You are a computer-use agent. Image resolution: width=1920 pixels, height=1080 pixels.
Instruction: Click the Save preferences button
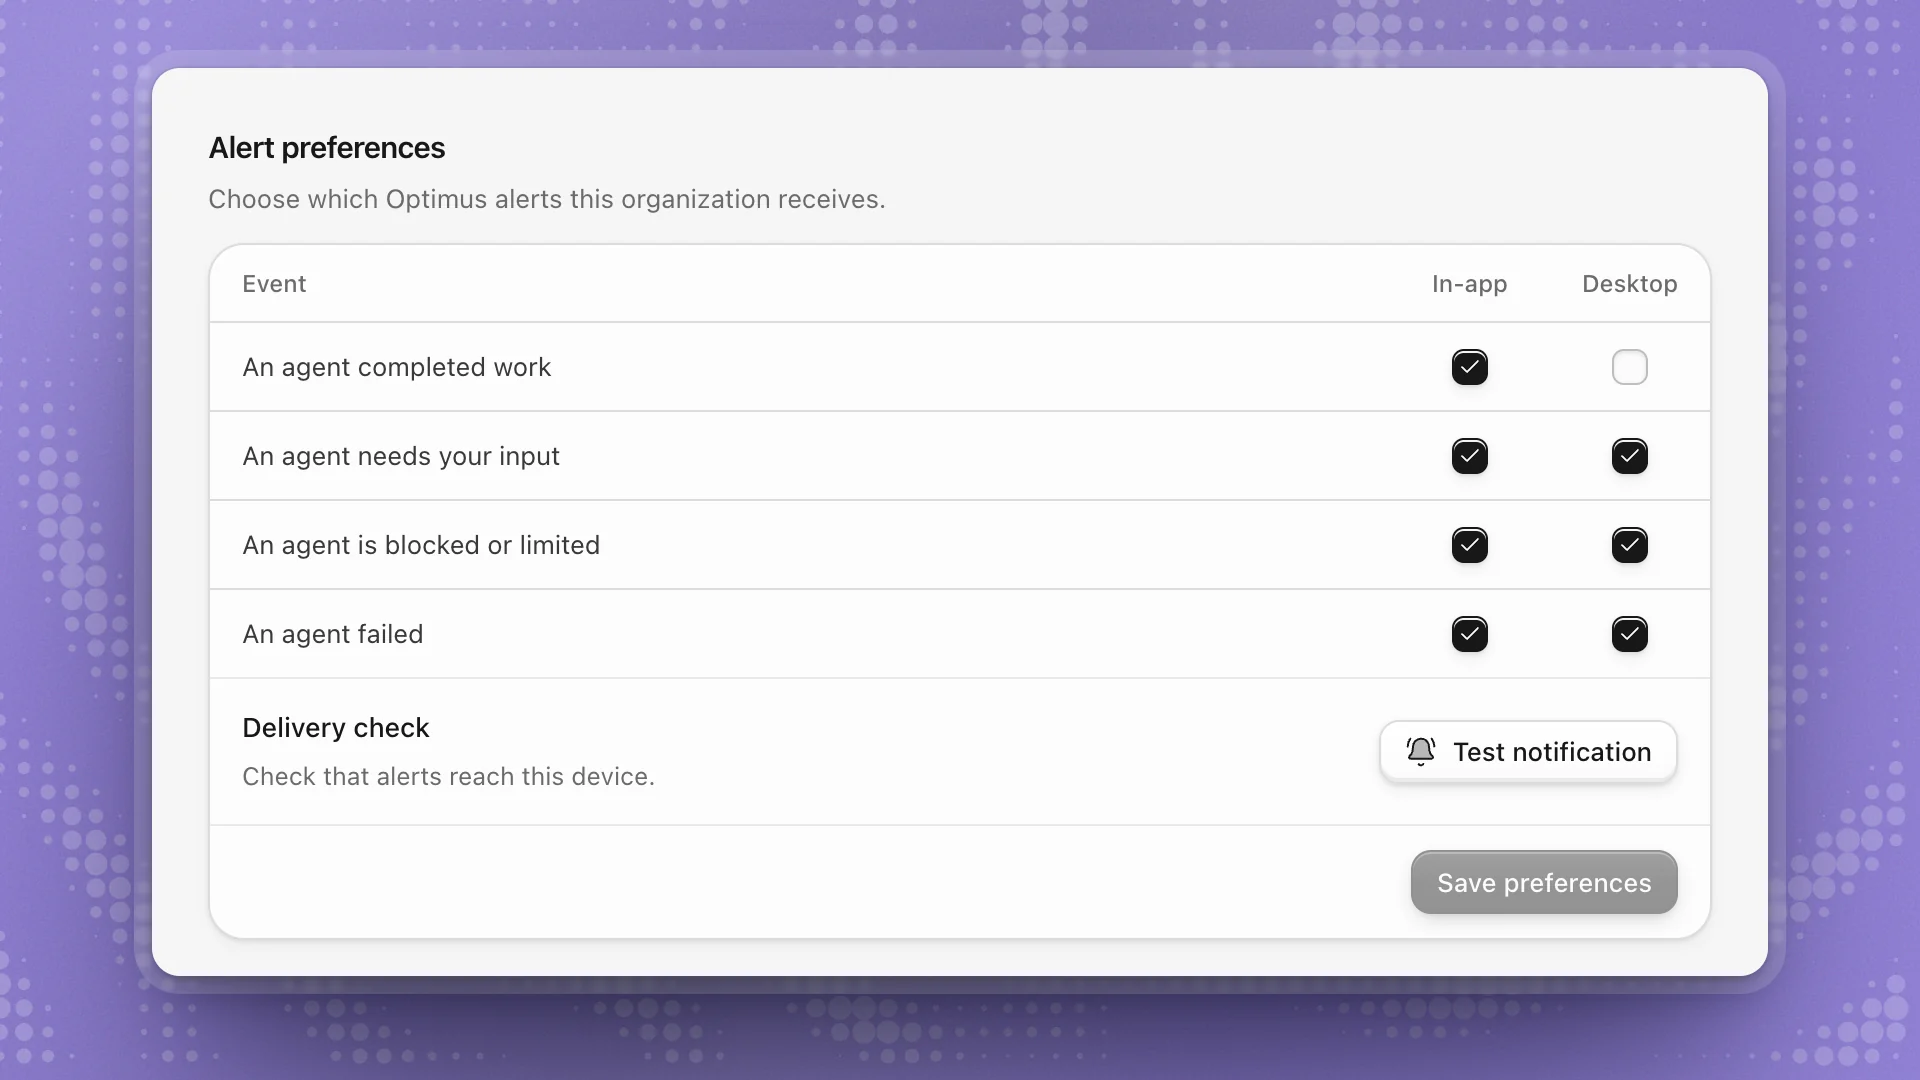(1544, 882)
